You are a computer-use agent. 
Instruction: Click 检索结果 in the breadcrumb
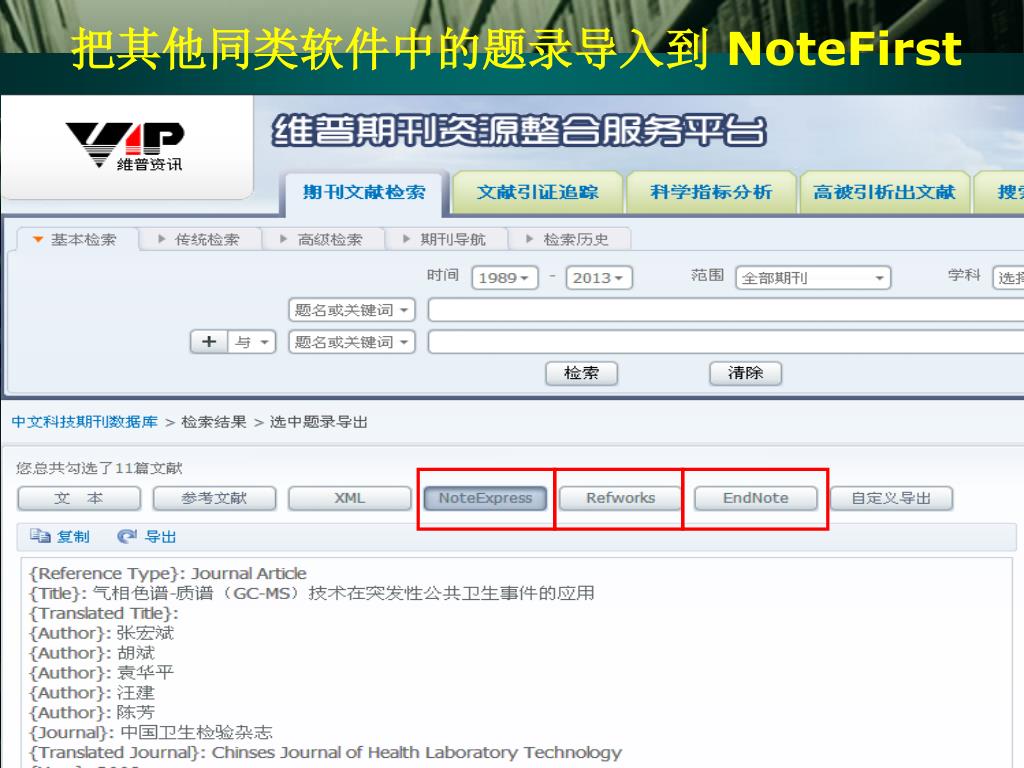coord(214,422)
